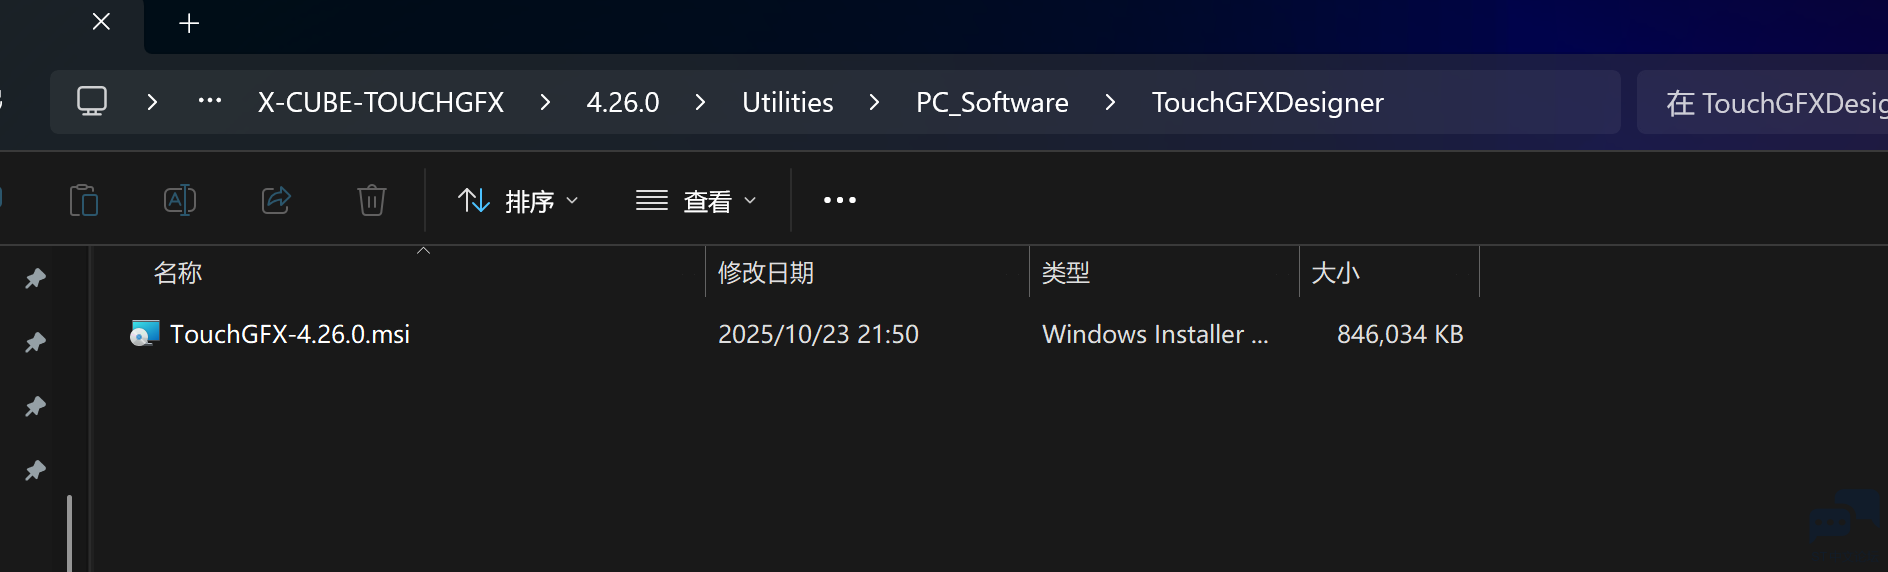Expand the hidden breadcrumb folders ellipsis
The image size is (1888, 572).
coord(210,101)
